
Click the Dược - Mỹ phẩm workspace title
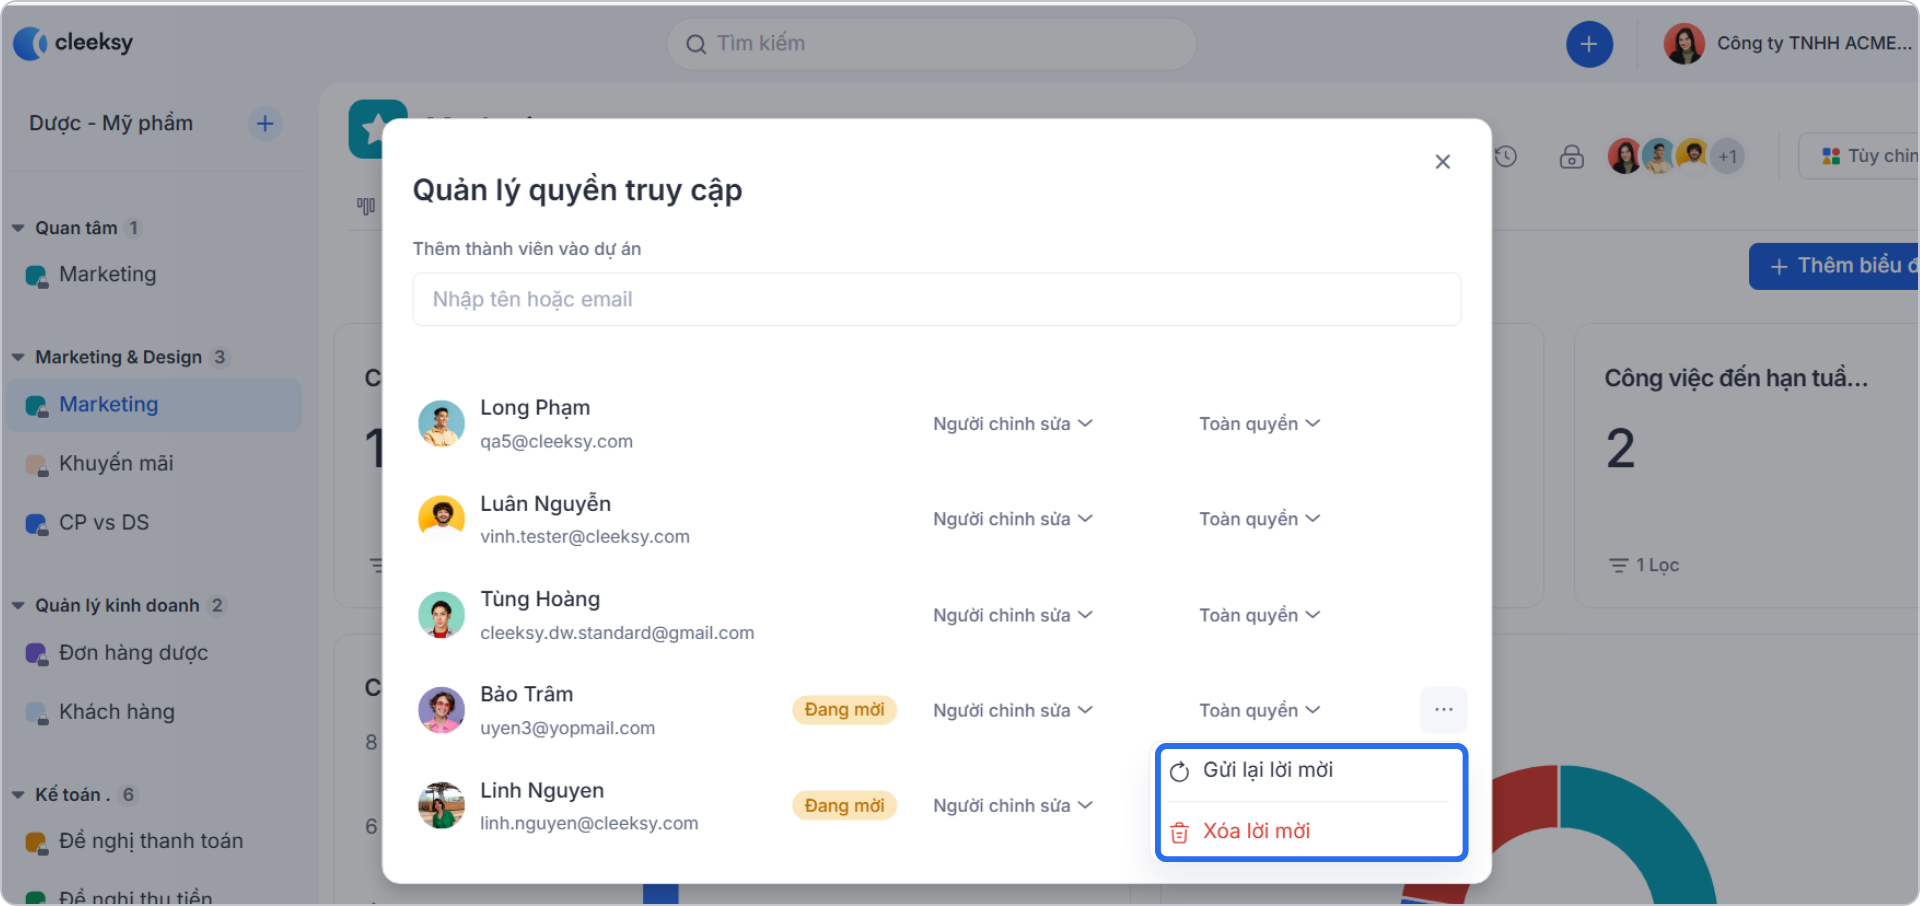111,124
